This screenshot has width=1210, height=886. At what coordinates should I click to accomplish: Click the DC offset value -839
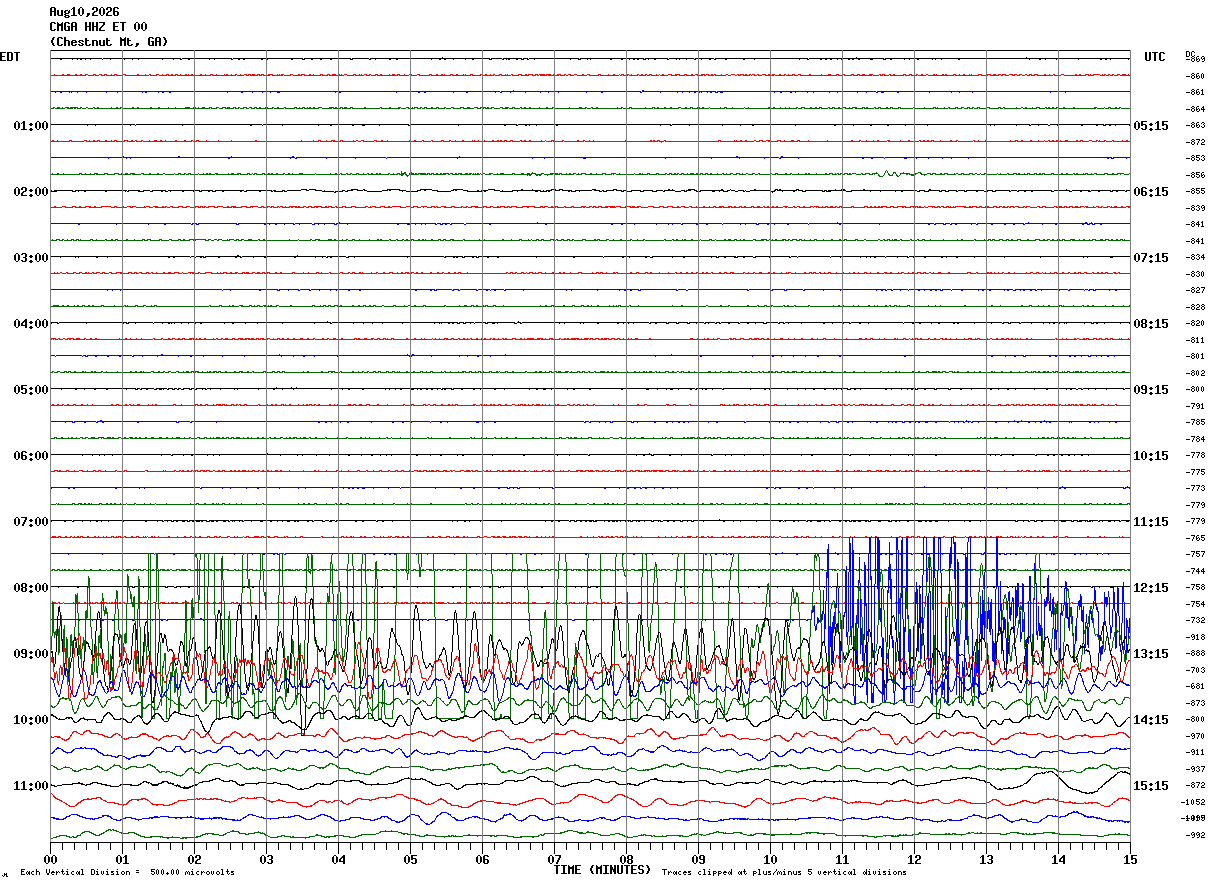pyautogui.click(x=1195, y=208)
